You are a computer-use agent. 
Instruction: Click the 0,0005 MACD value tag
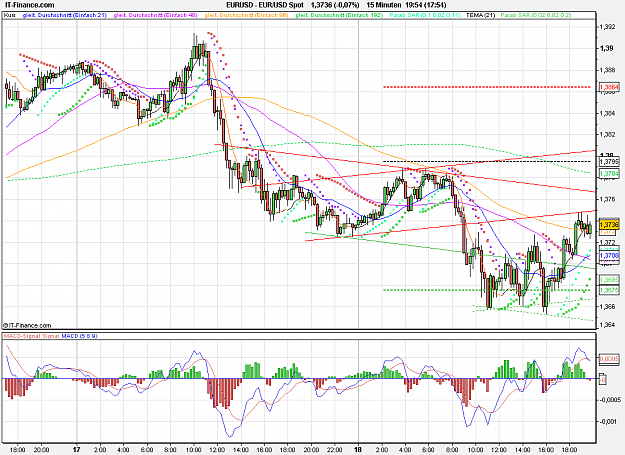tap(609, 359)
